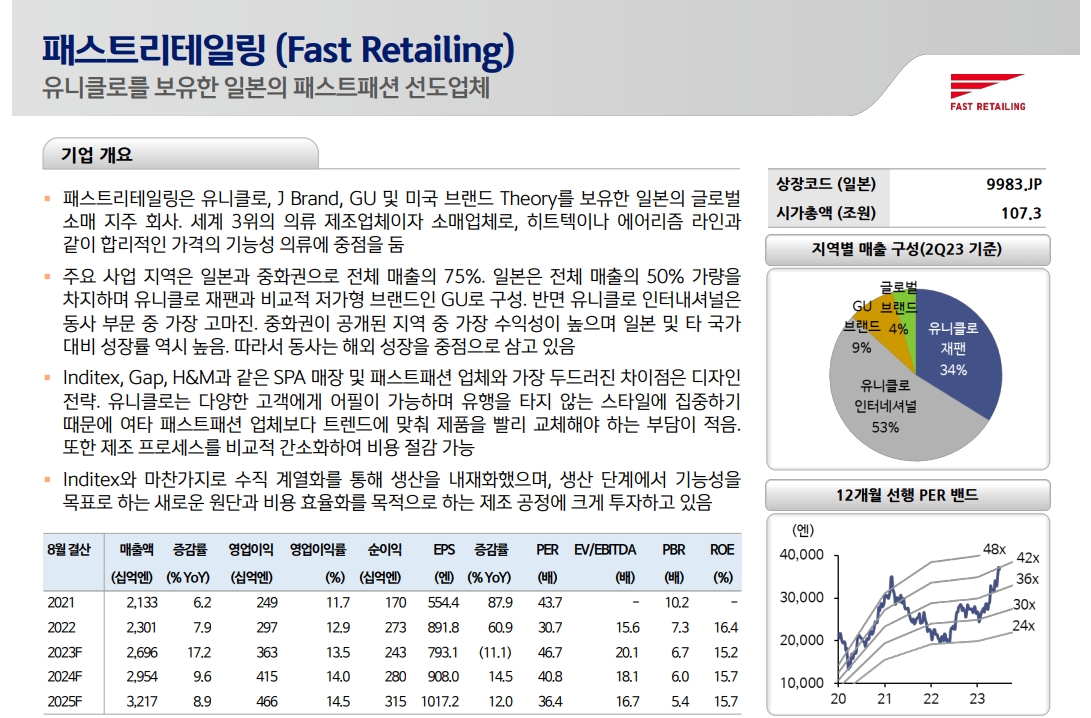Viewport: 1091px width, 718px height.
Task: Click the 기업 개요 section tab
Action: pos(180,154)
